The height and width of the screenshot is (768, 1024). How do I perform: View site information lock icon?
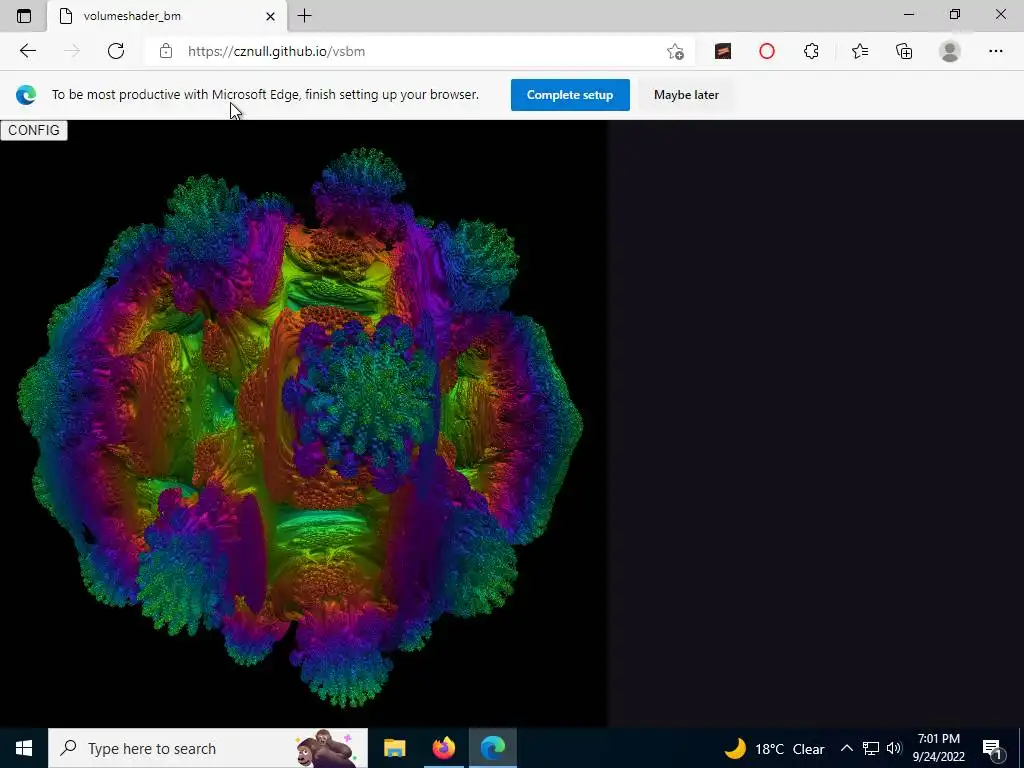click(166, 51)
